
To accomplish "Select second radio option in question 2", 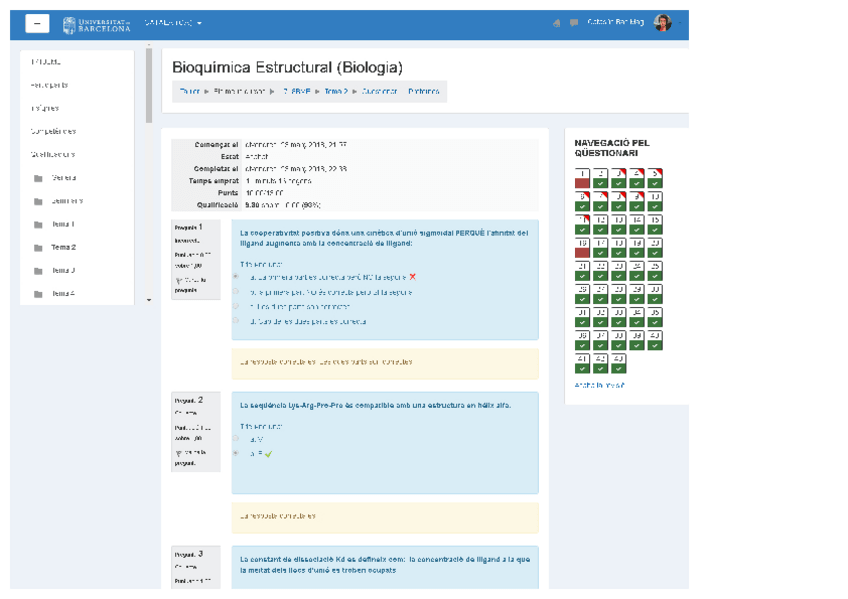I will pyautogui.click(x=236, y=453).
